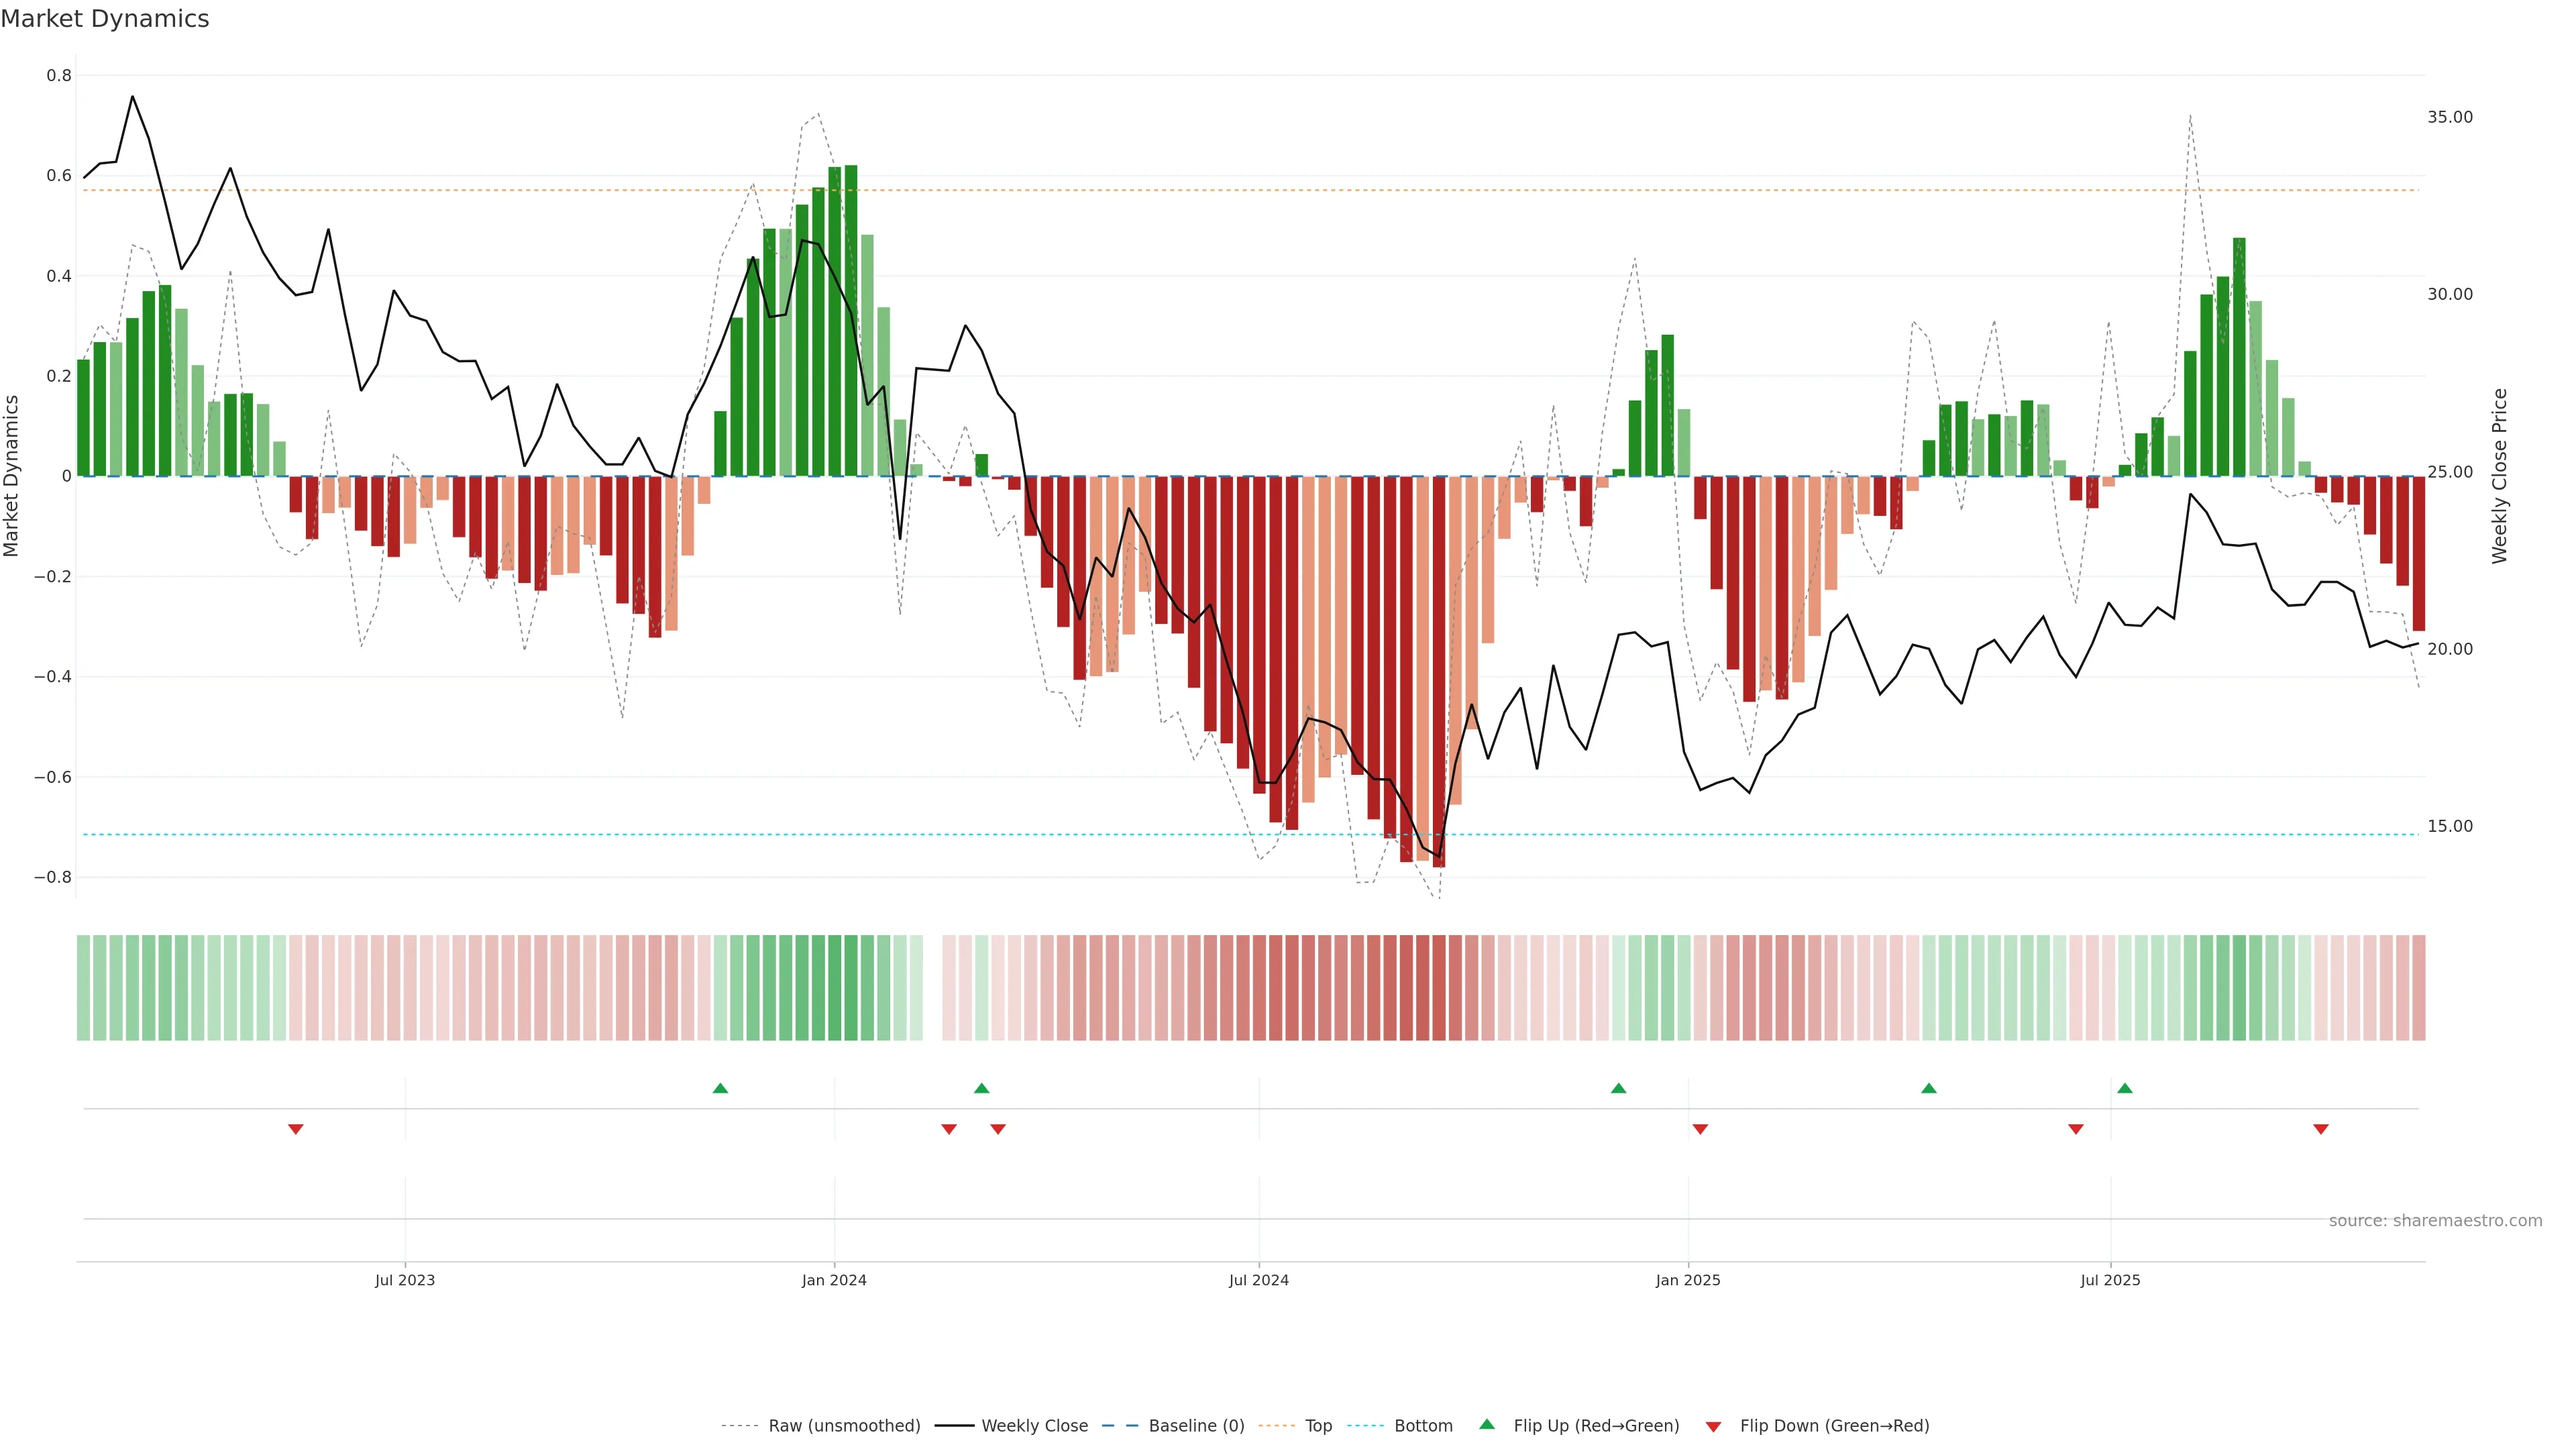Click the green Flip Up triangle in legend

tap(1487, 1424)
